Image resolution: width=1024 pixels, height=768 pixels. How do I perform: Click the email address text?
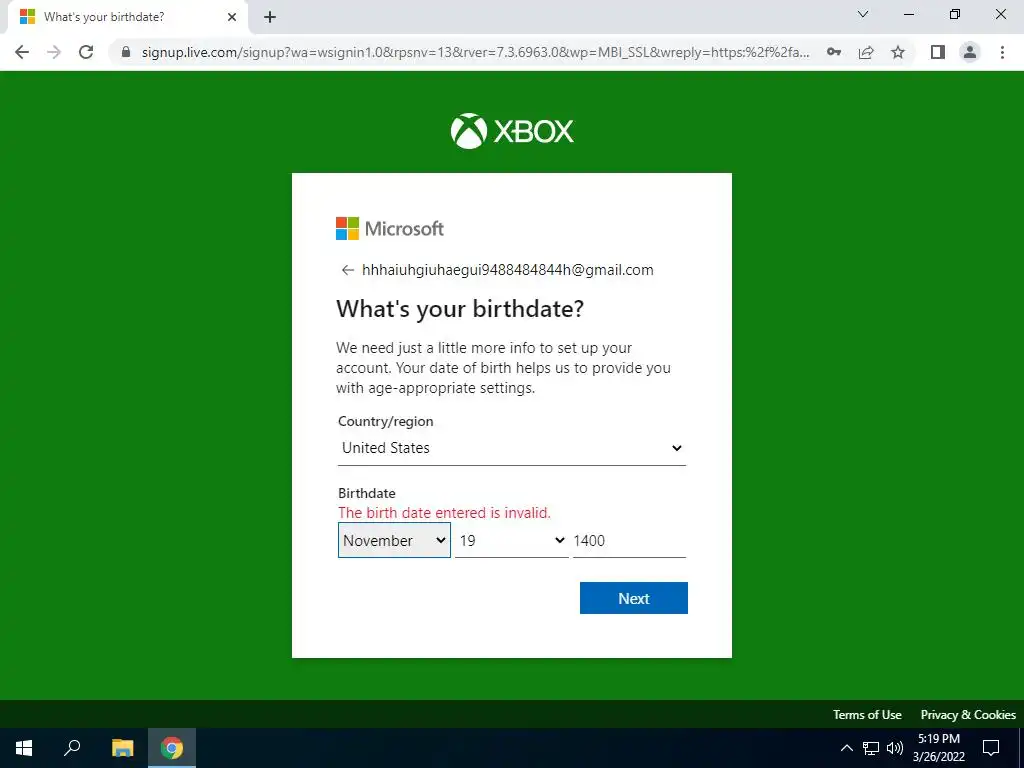click(507, 270)
